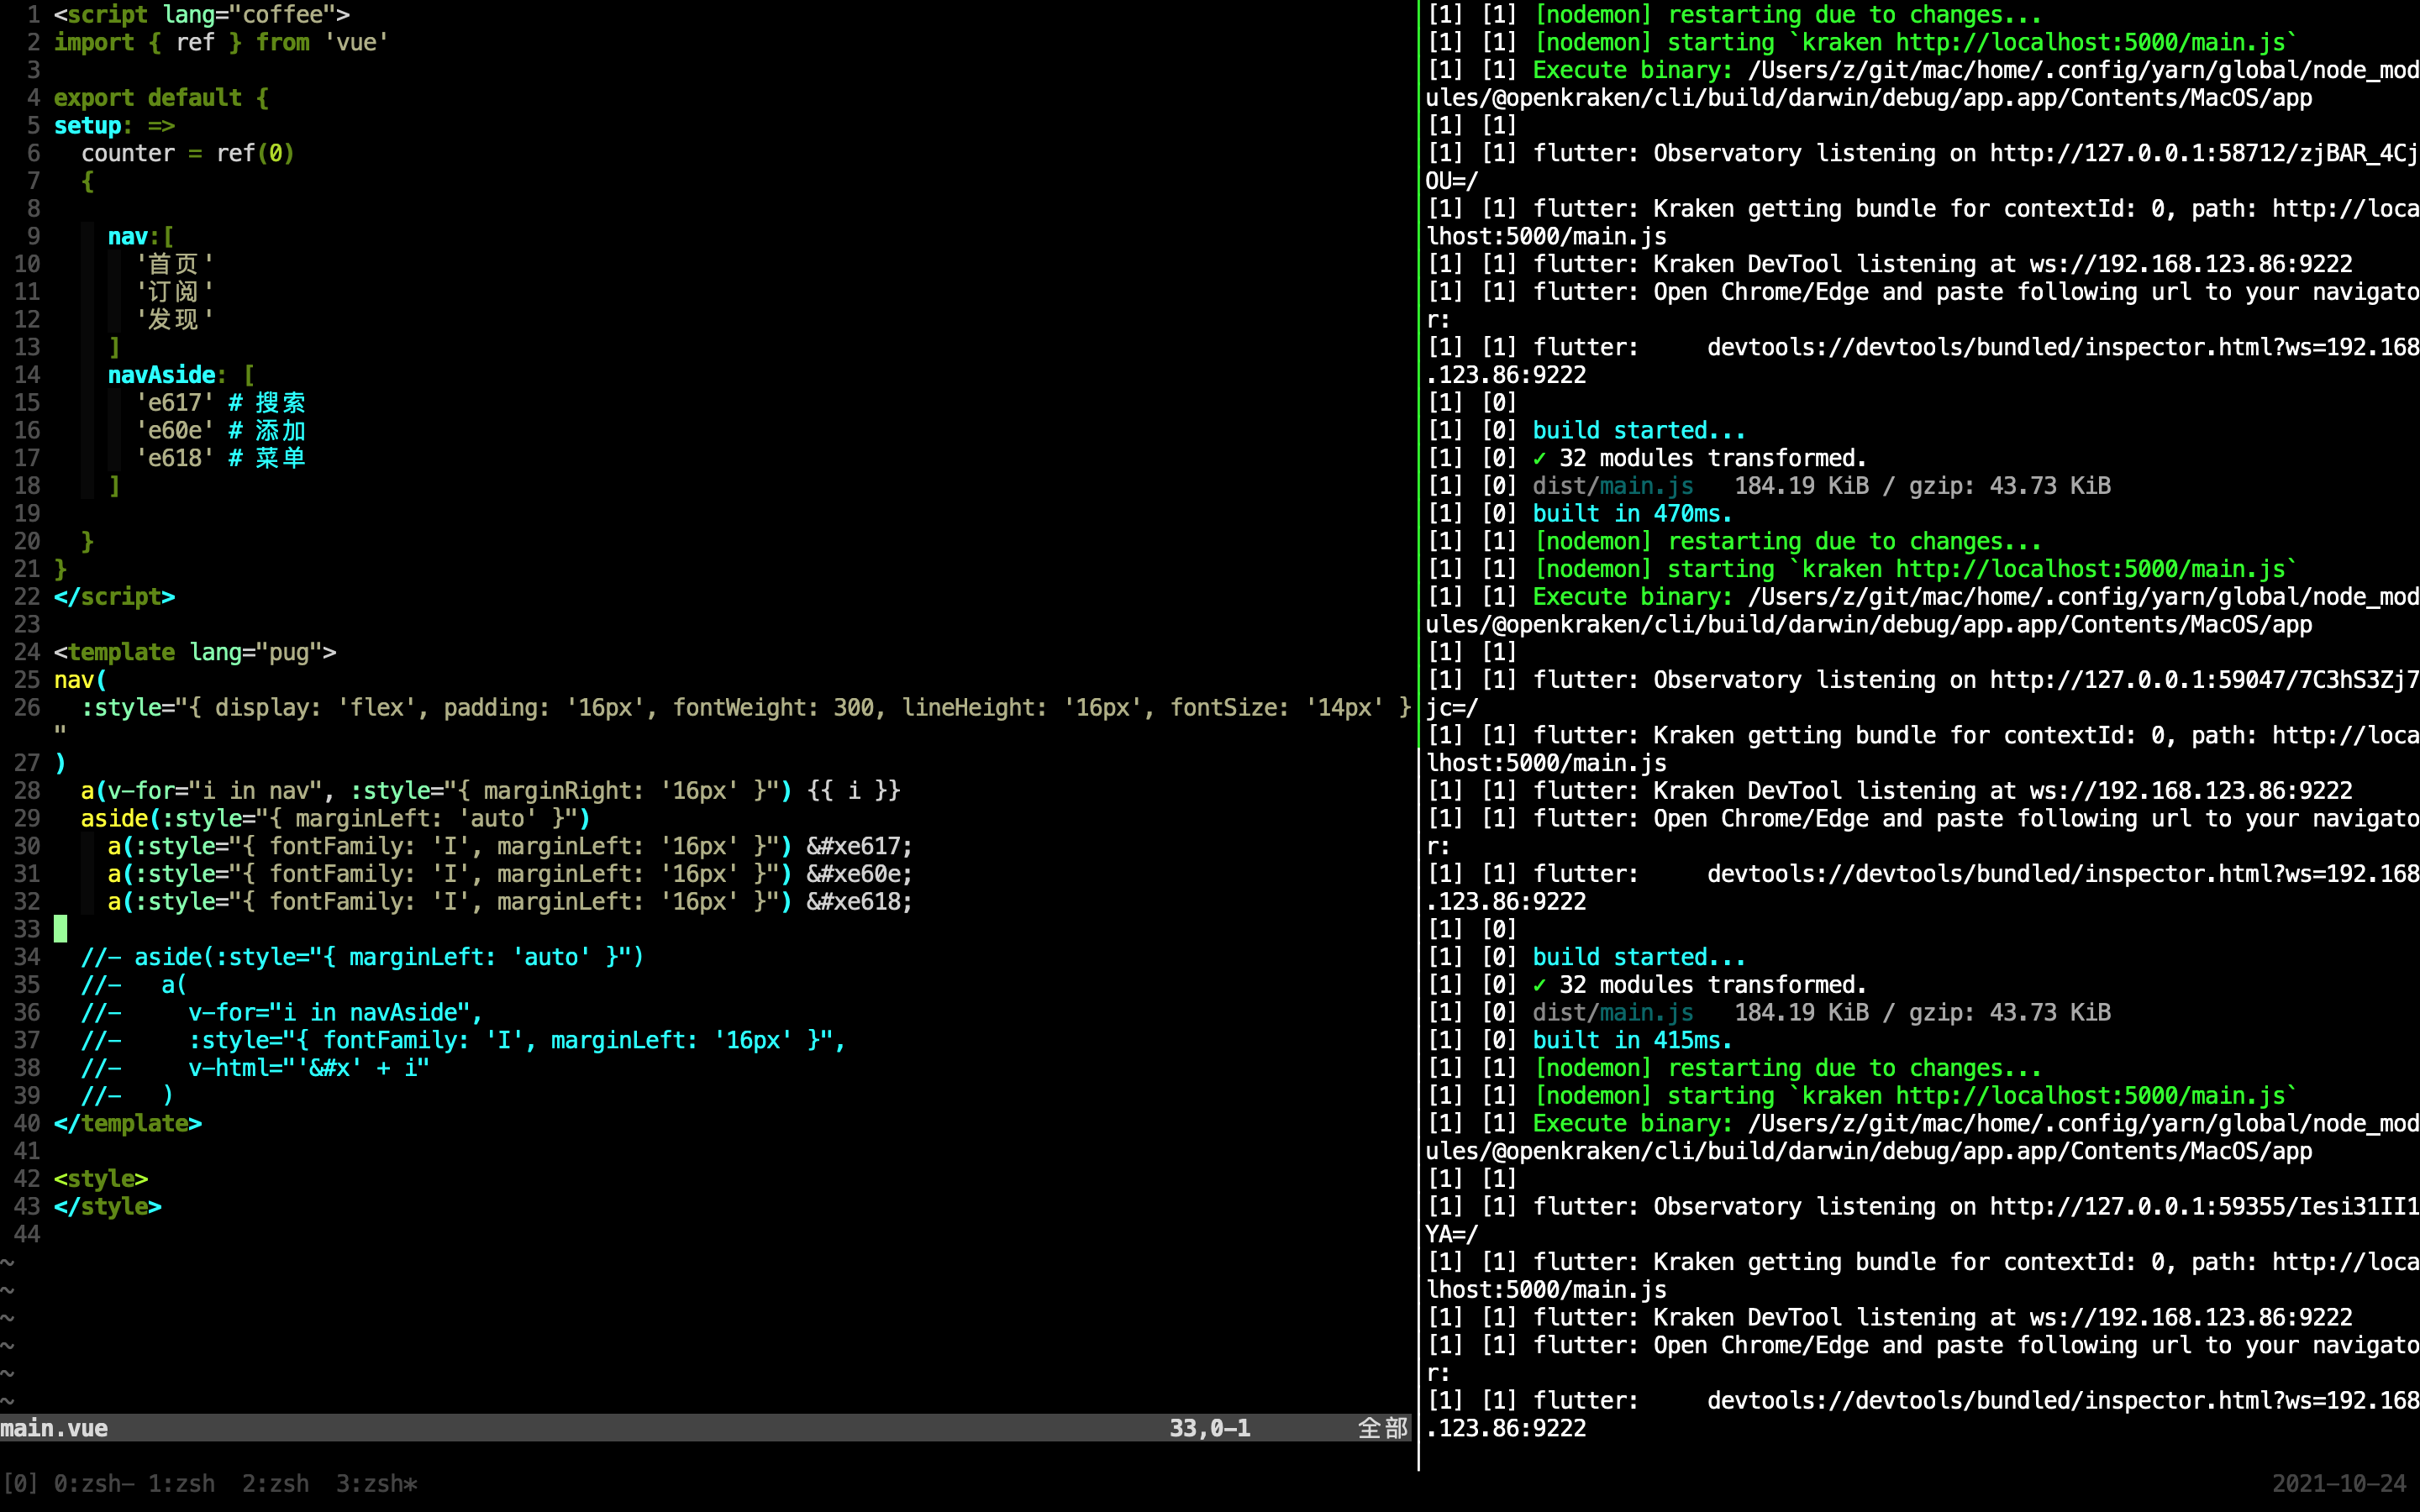
Task: Place cursor on 'import { ref } from vue' line
Action: pyautogui.click(x=221, y=42)
